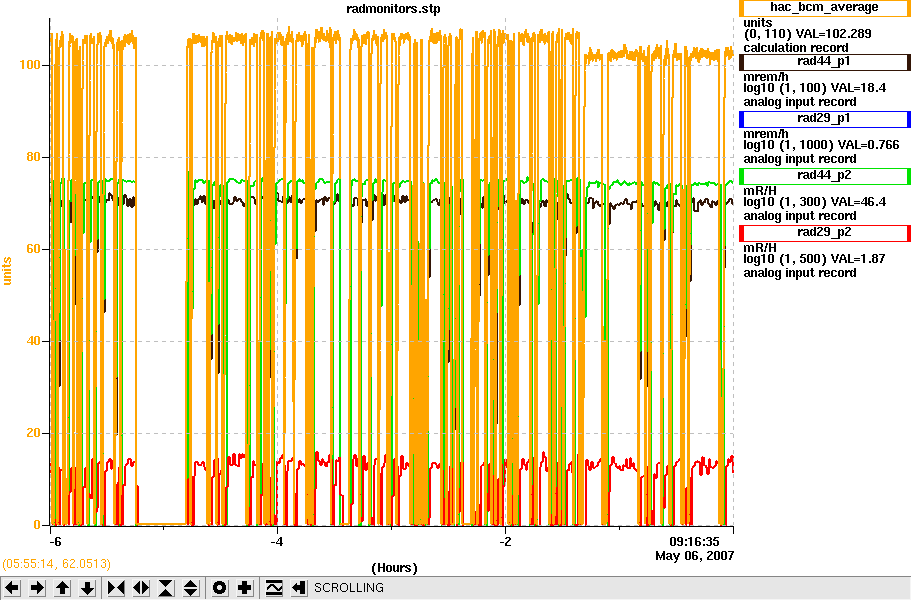The height and width of the screenshot is (600, 911).
Task: Click the pan up arrow button
Action: click(63, 588)
